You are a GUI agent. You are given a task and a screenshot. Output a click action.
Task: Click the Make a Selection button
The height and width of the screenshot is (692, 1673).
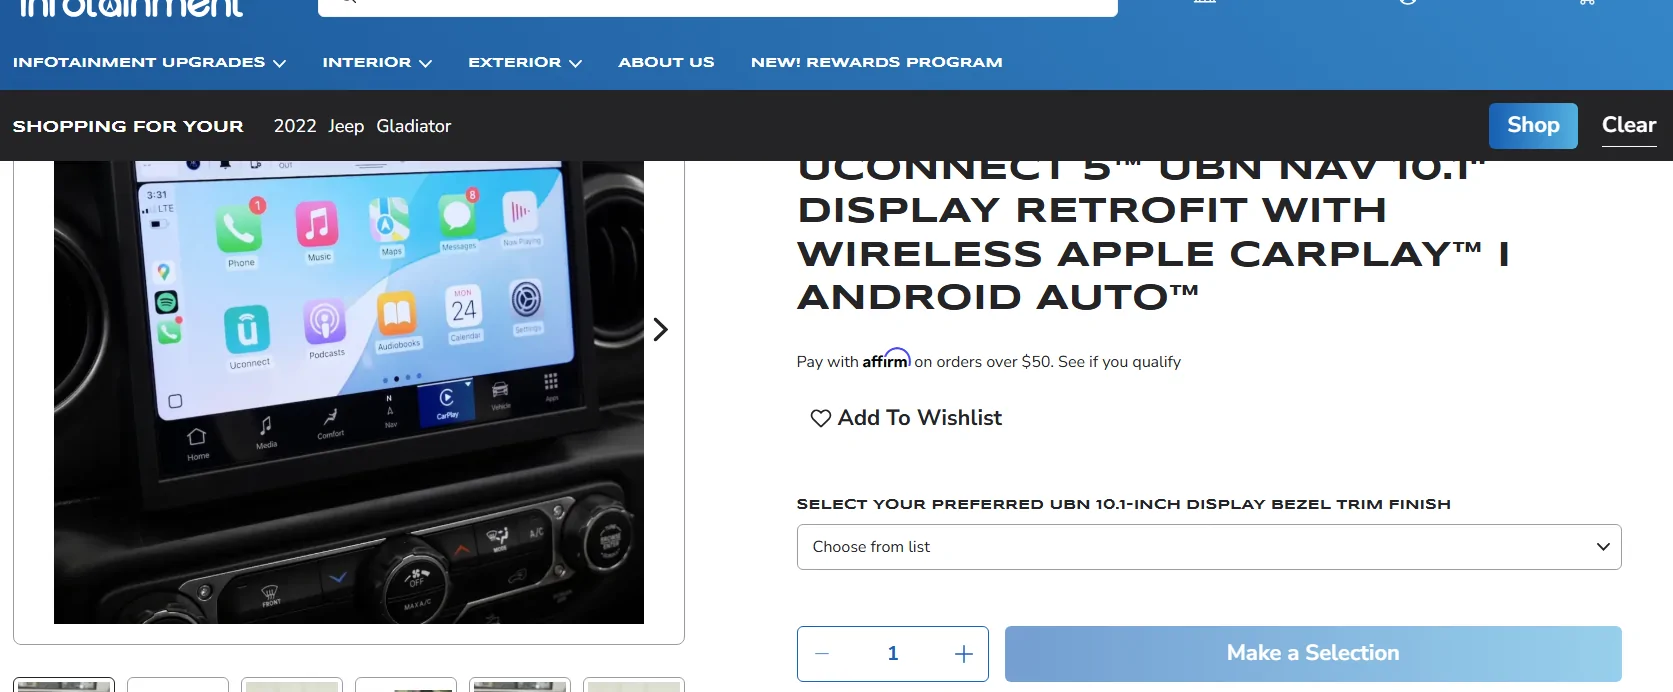pos(1313,654)
